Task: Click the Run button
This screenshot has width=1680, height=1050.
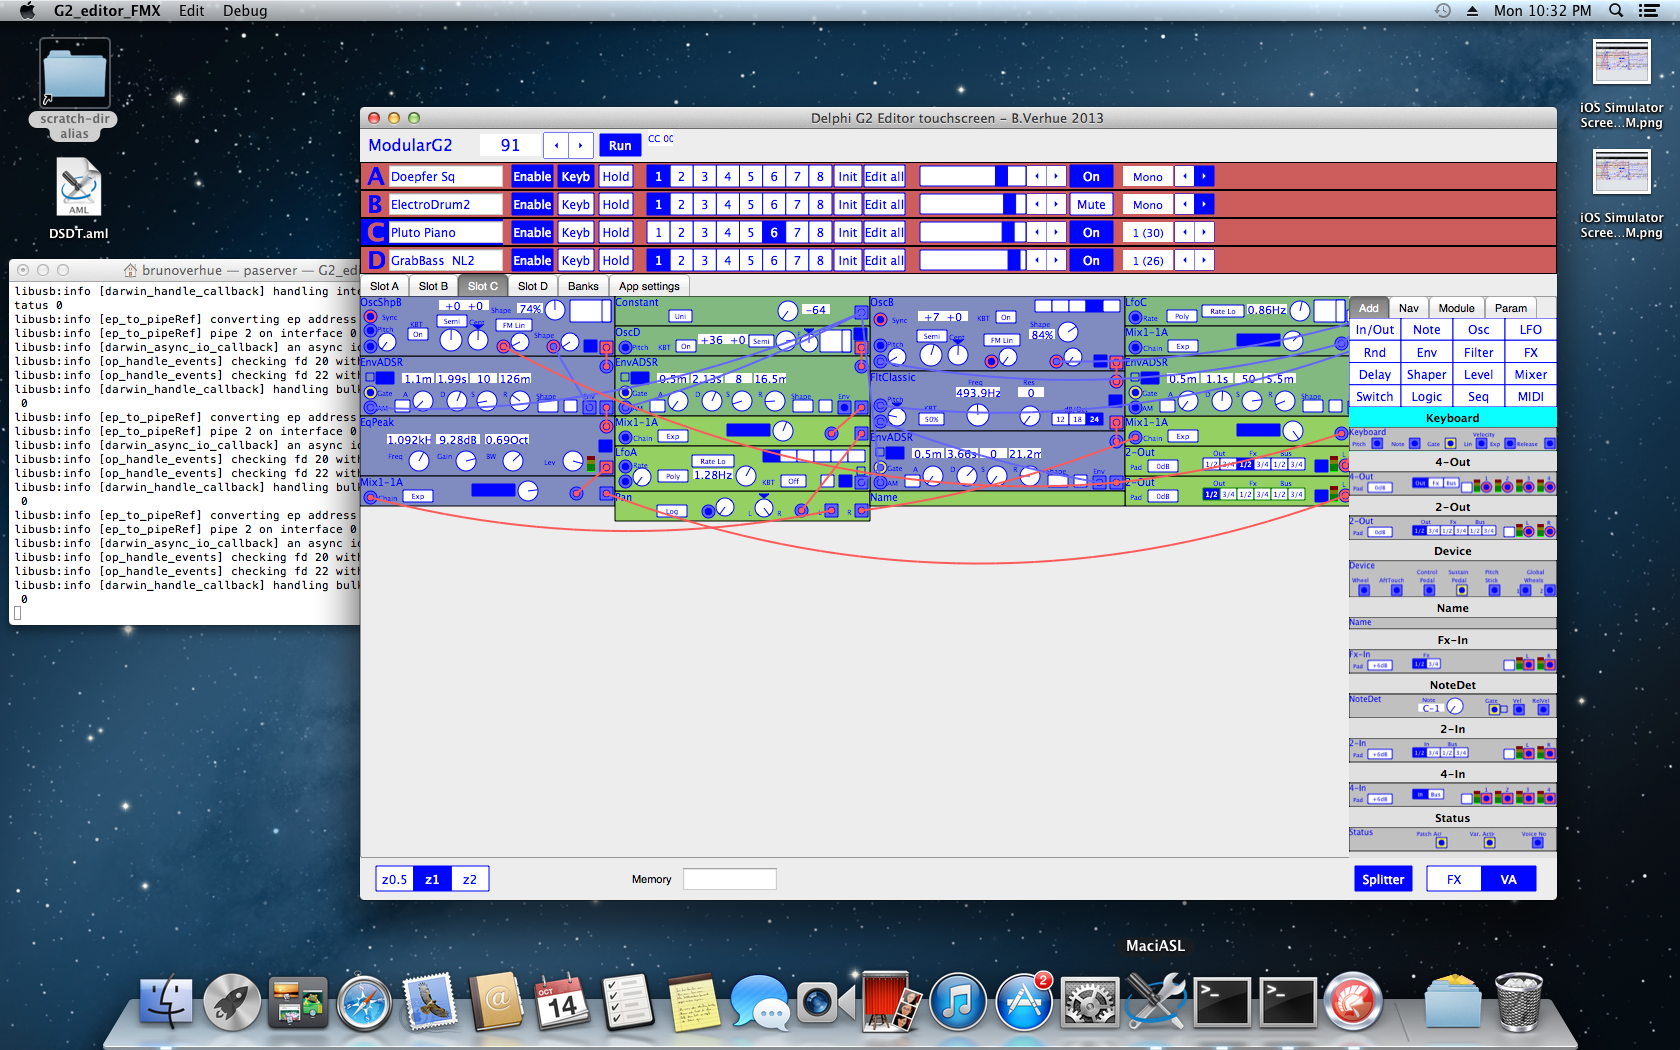Action: tap(620, 145)
